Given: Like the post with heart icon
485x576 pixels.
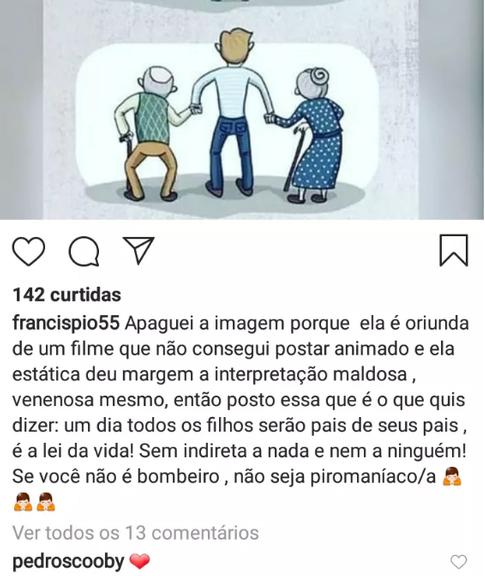Looking at the screenshot, I should [x=29, y=251].
